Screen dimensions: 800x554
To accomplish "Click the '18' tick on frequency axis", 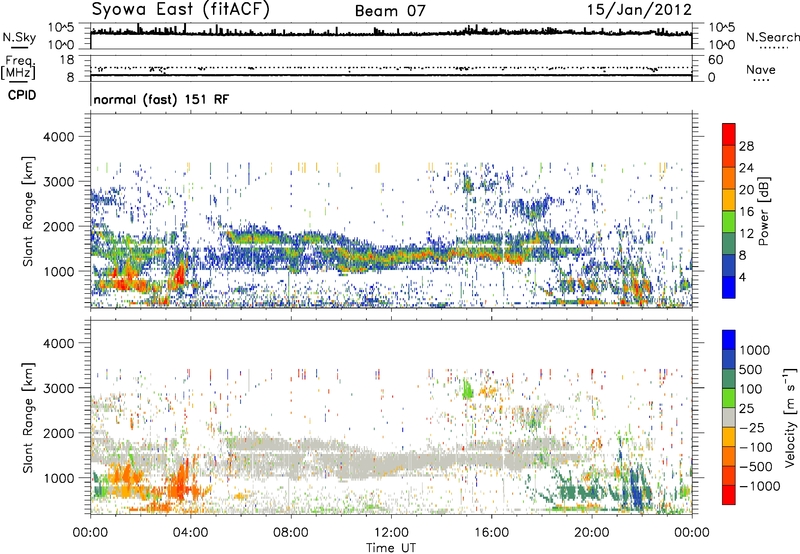I will click(x=67, y=60).
